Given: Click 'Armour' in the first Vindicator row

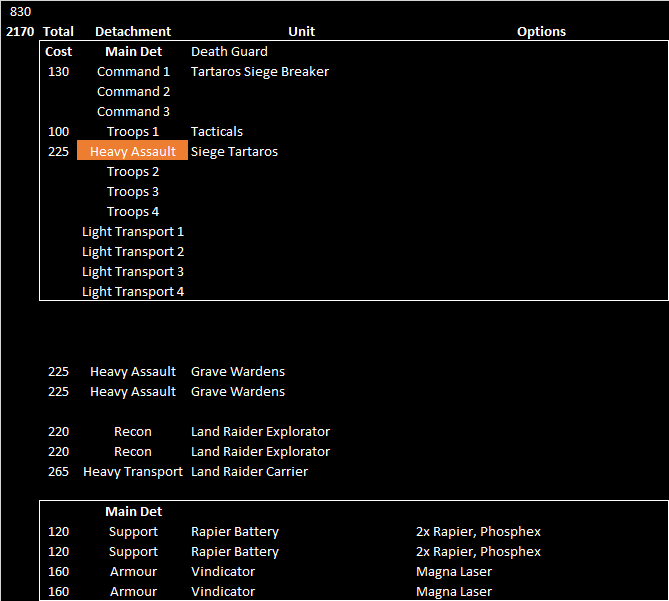Looking at the screenshot, I should [x=133, y=572].
